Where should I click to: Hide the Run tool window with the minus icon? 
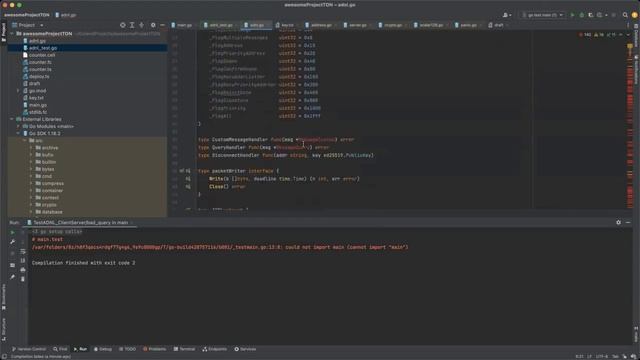628,222
